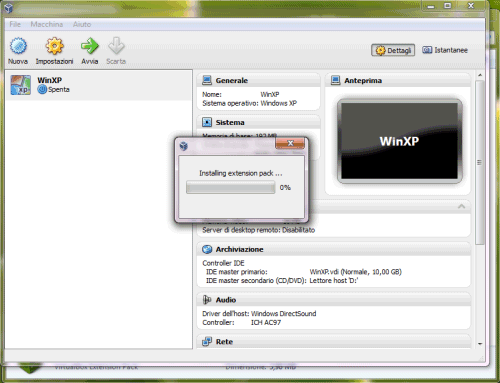Select the WinXP virtual machine entry
The image size is (500, 383).
[x=99, y=85]
